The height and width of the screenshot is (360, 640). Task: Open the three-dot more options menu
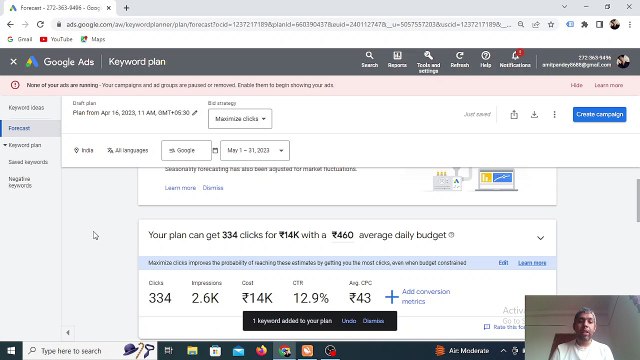coord(554,115)
